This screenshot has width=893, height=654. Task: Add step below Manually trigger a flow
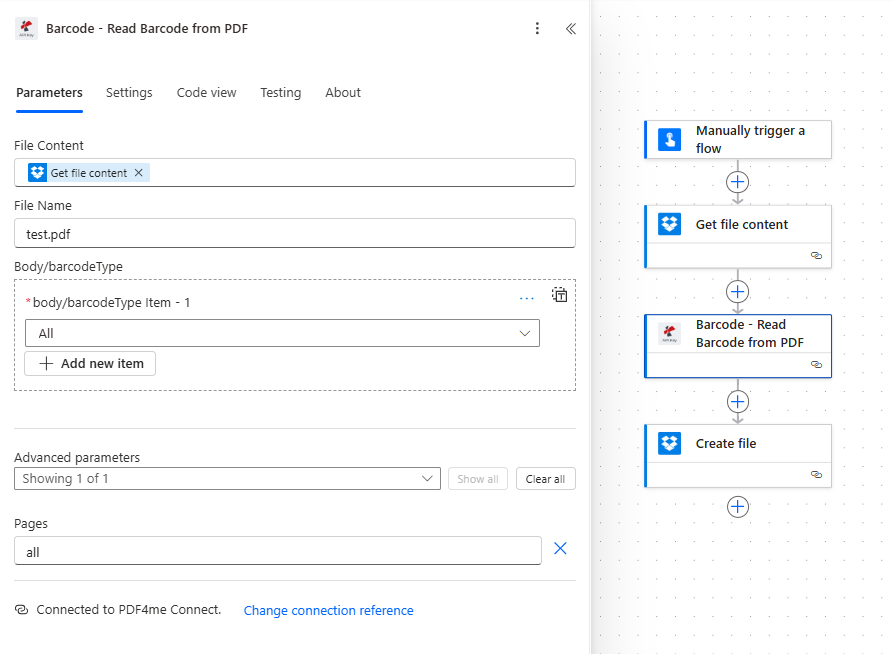738,182
